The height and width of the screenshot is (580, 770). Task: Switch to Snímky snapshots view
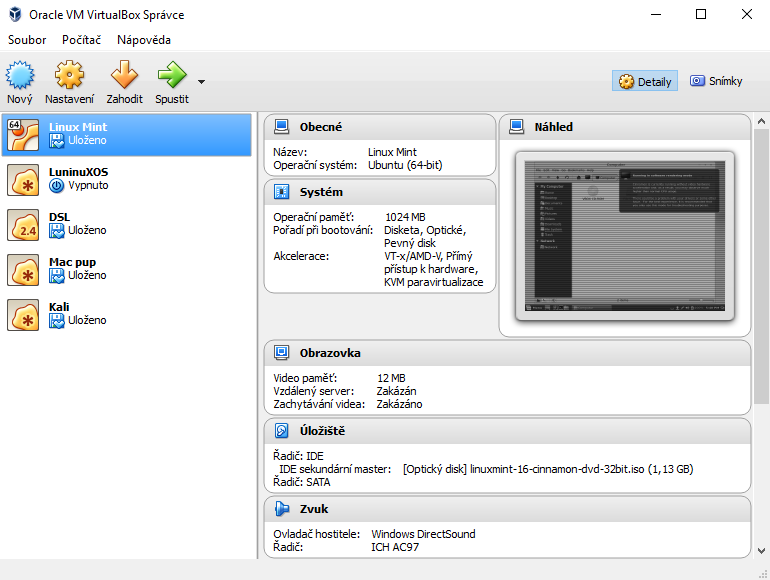pos(716,81)
